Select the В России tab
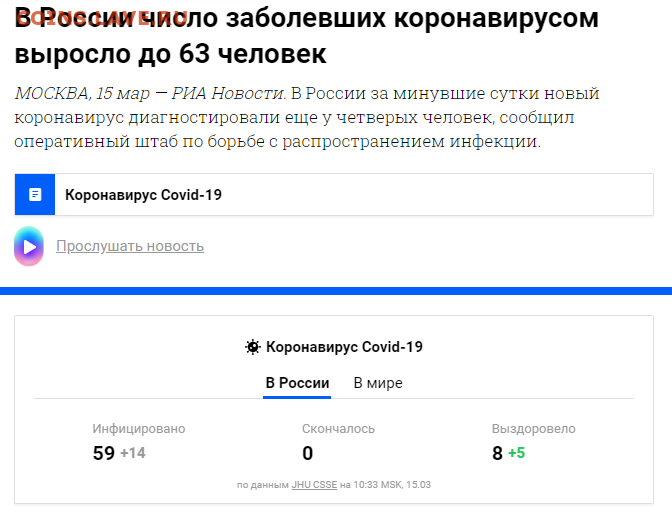This screenshot has height=514, width=672. pos(297,383)
